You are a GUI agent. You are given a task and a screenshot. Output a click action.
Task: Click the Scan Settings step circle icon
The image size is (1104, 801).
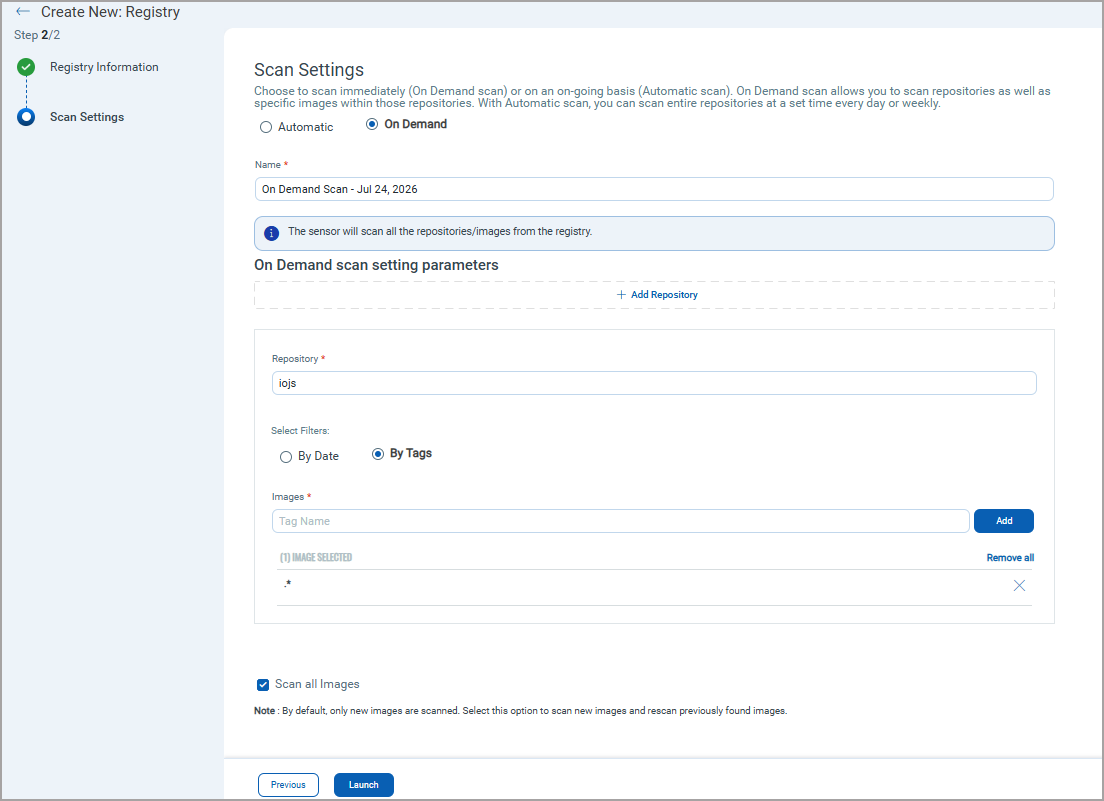point(26,117)
